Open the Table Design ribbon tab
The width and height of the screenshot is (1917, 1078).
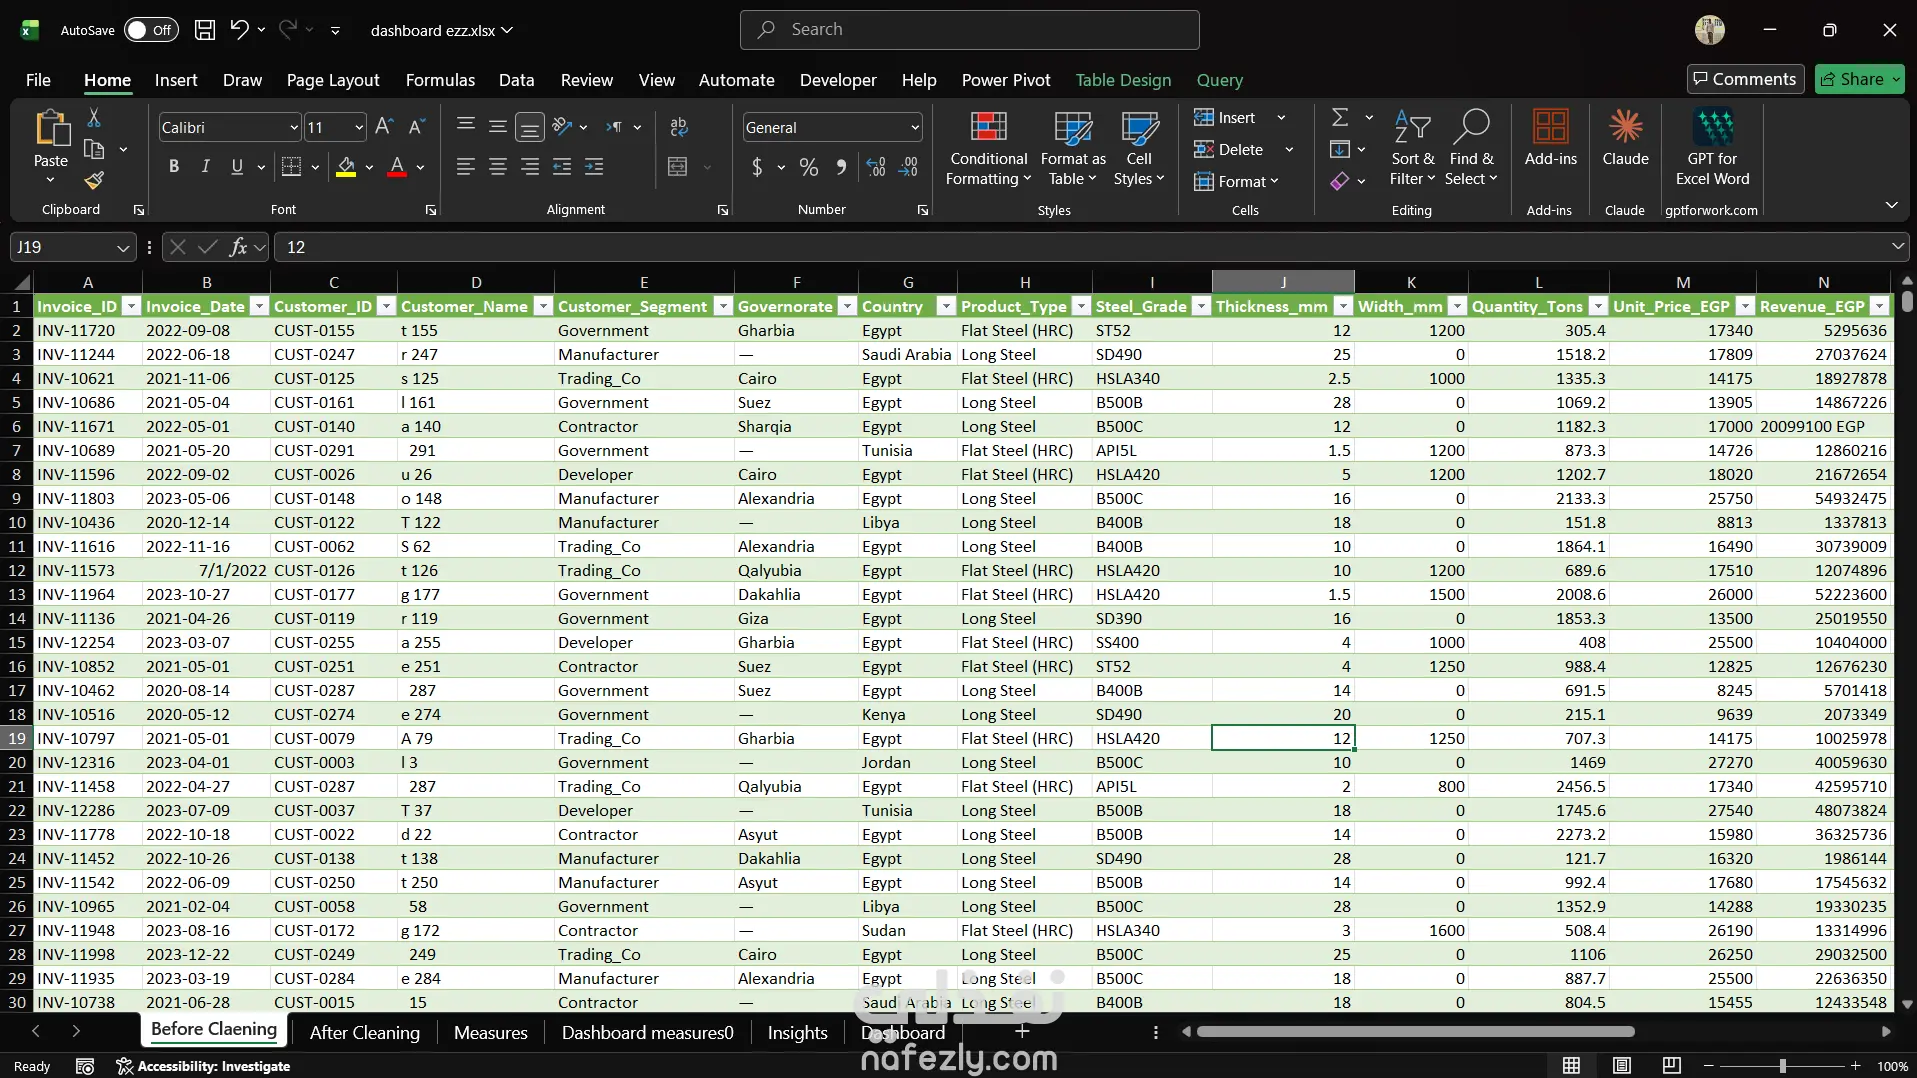click(1123, 80)
